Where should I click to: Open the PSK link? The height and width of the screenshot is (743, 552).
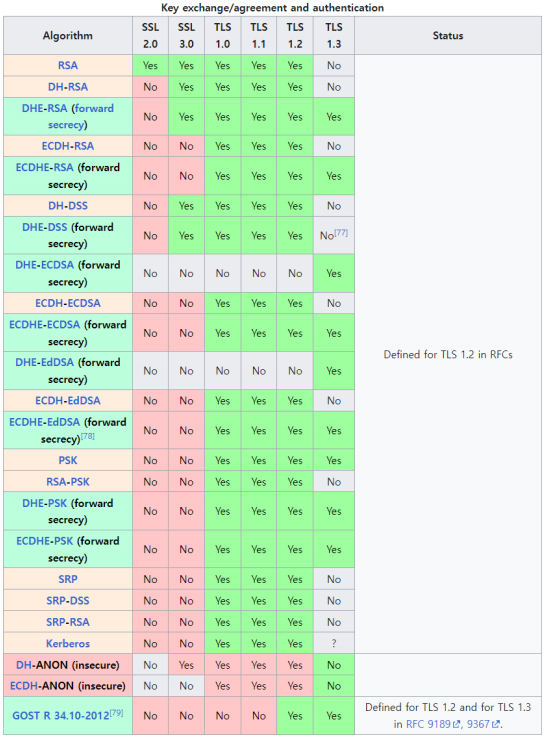coord(68,460)
